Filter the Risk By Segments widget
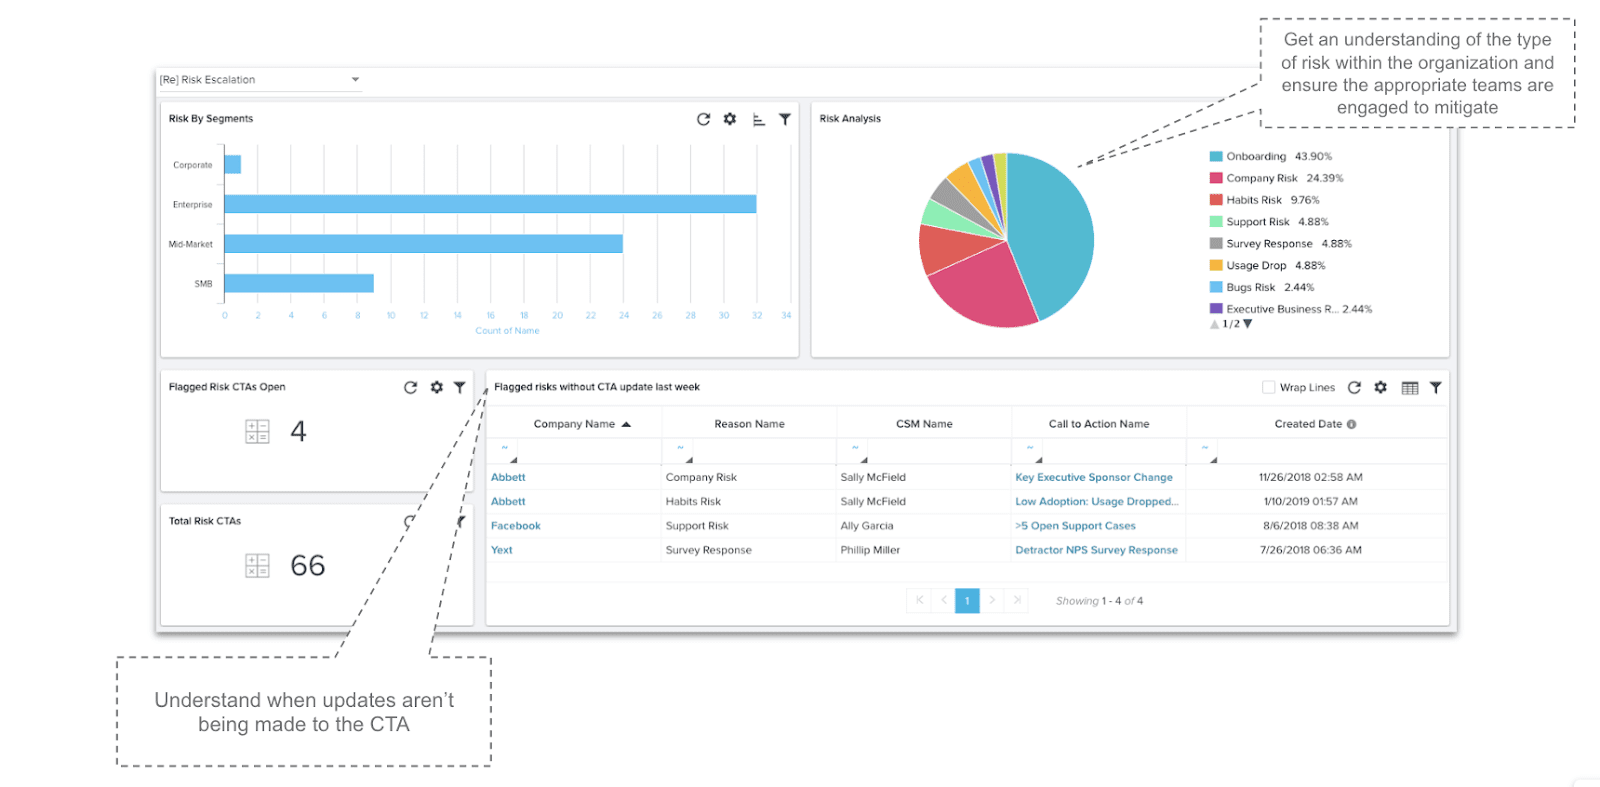The width and height of the screenshot is (1600, 787). pyautogui.click(x=785, y=119)
